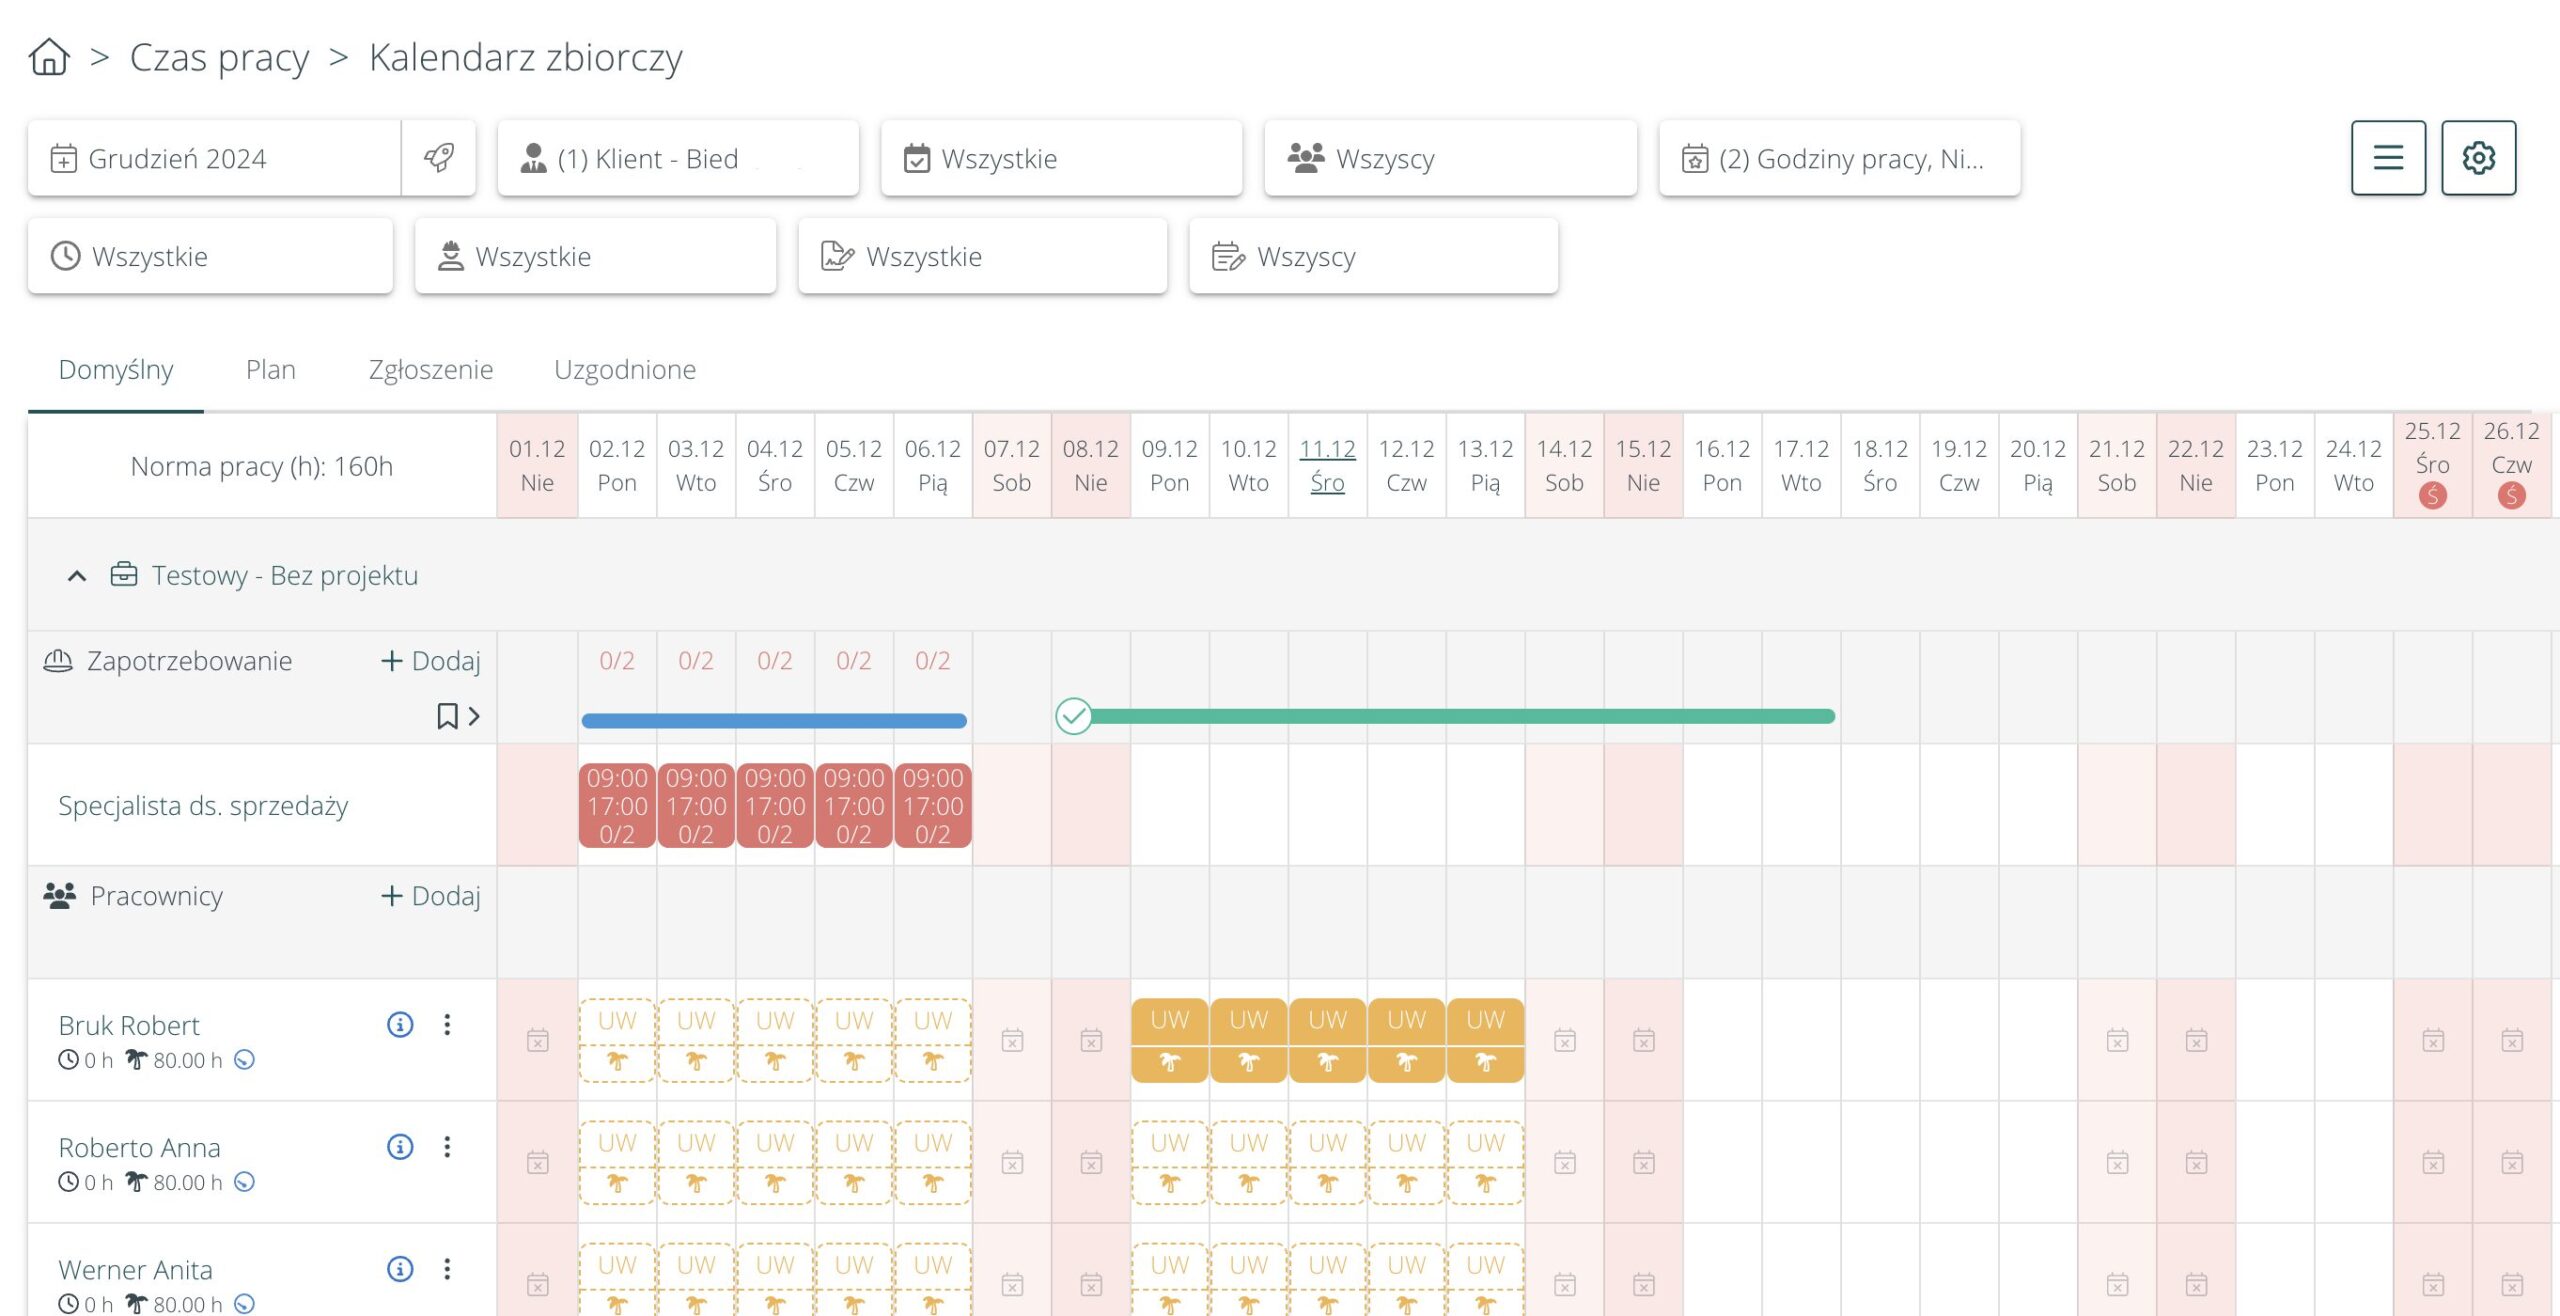Open the Godziny pracy filter dropdown

coord(1838,158)
